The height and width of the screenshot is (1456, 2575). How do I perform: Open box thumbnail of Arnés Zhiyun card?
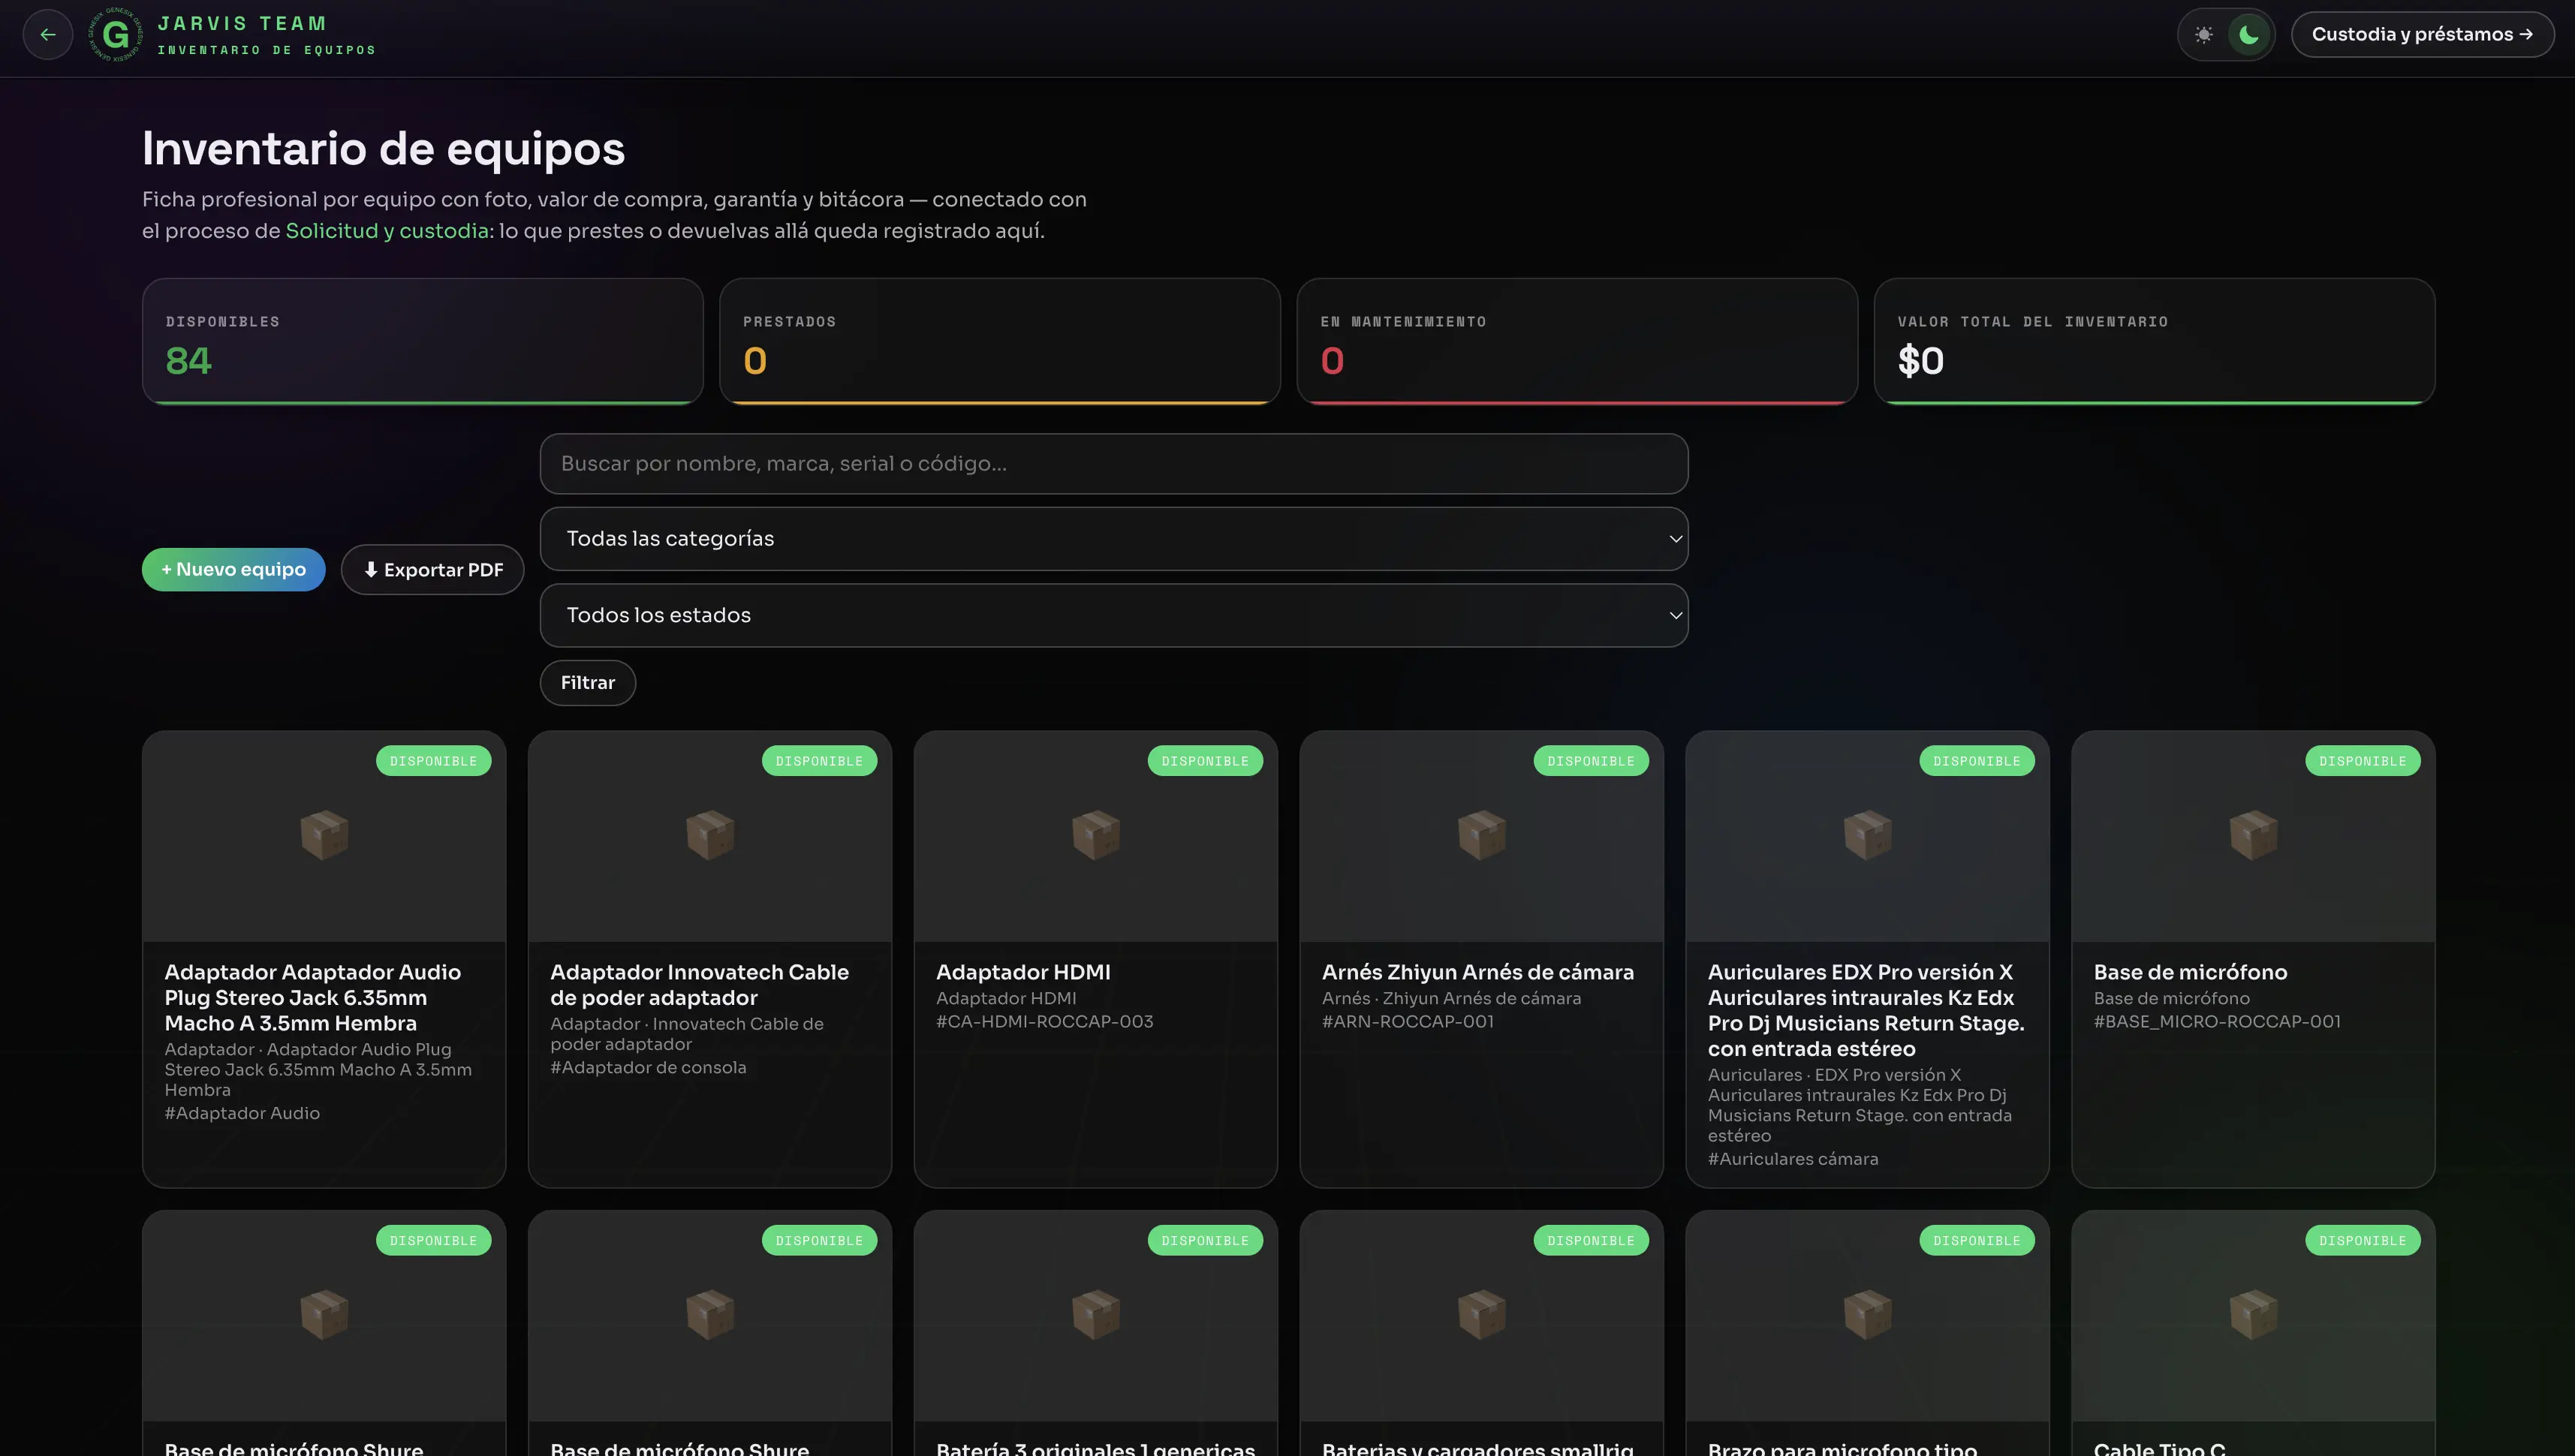(1482, 835)
